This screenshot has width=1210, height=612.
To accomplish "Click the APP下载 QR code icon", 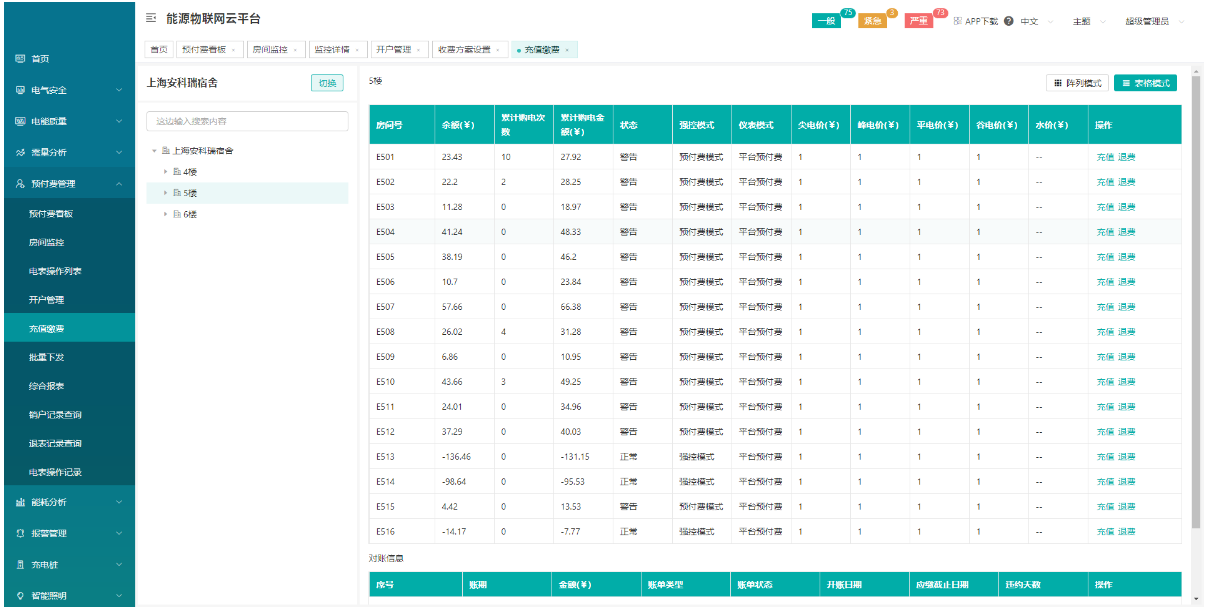I will tap(957, 21).
